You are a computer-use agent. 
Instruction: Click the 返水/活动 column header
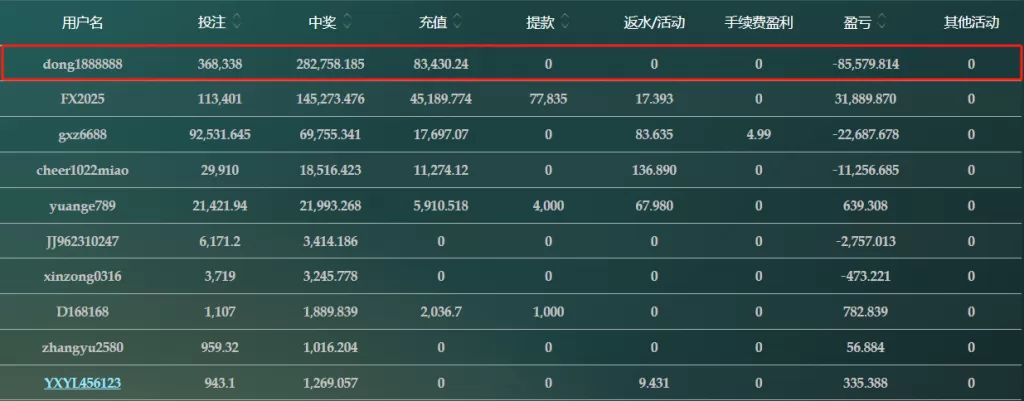coord(654,23)
